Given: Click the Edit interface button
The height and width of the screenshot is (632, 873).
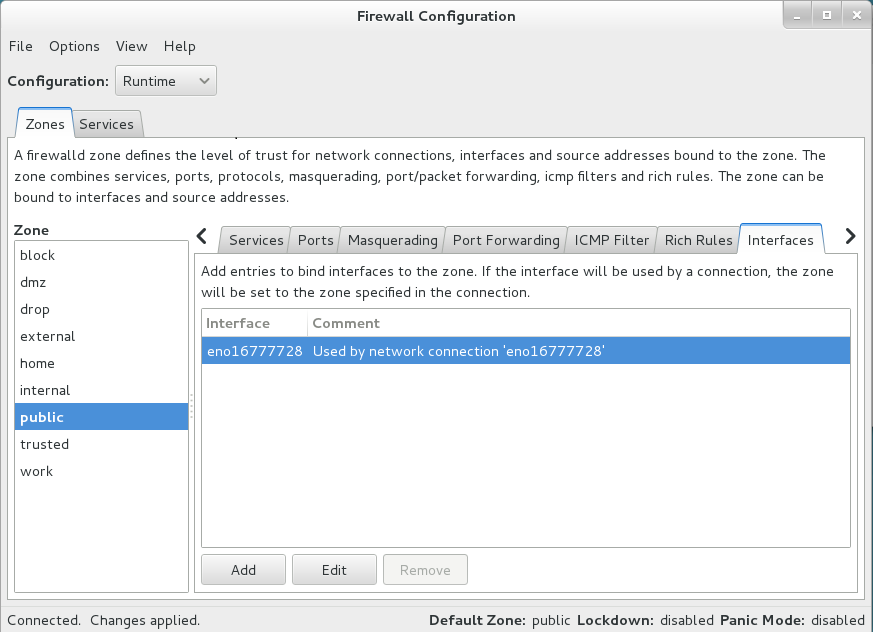Looking at the screenshot, I should tap(334, 570).
